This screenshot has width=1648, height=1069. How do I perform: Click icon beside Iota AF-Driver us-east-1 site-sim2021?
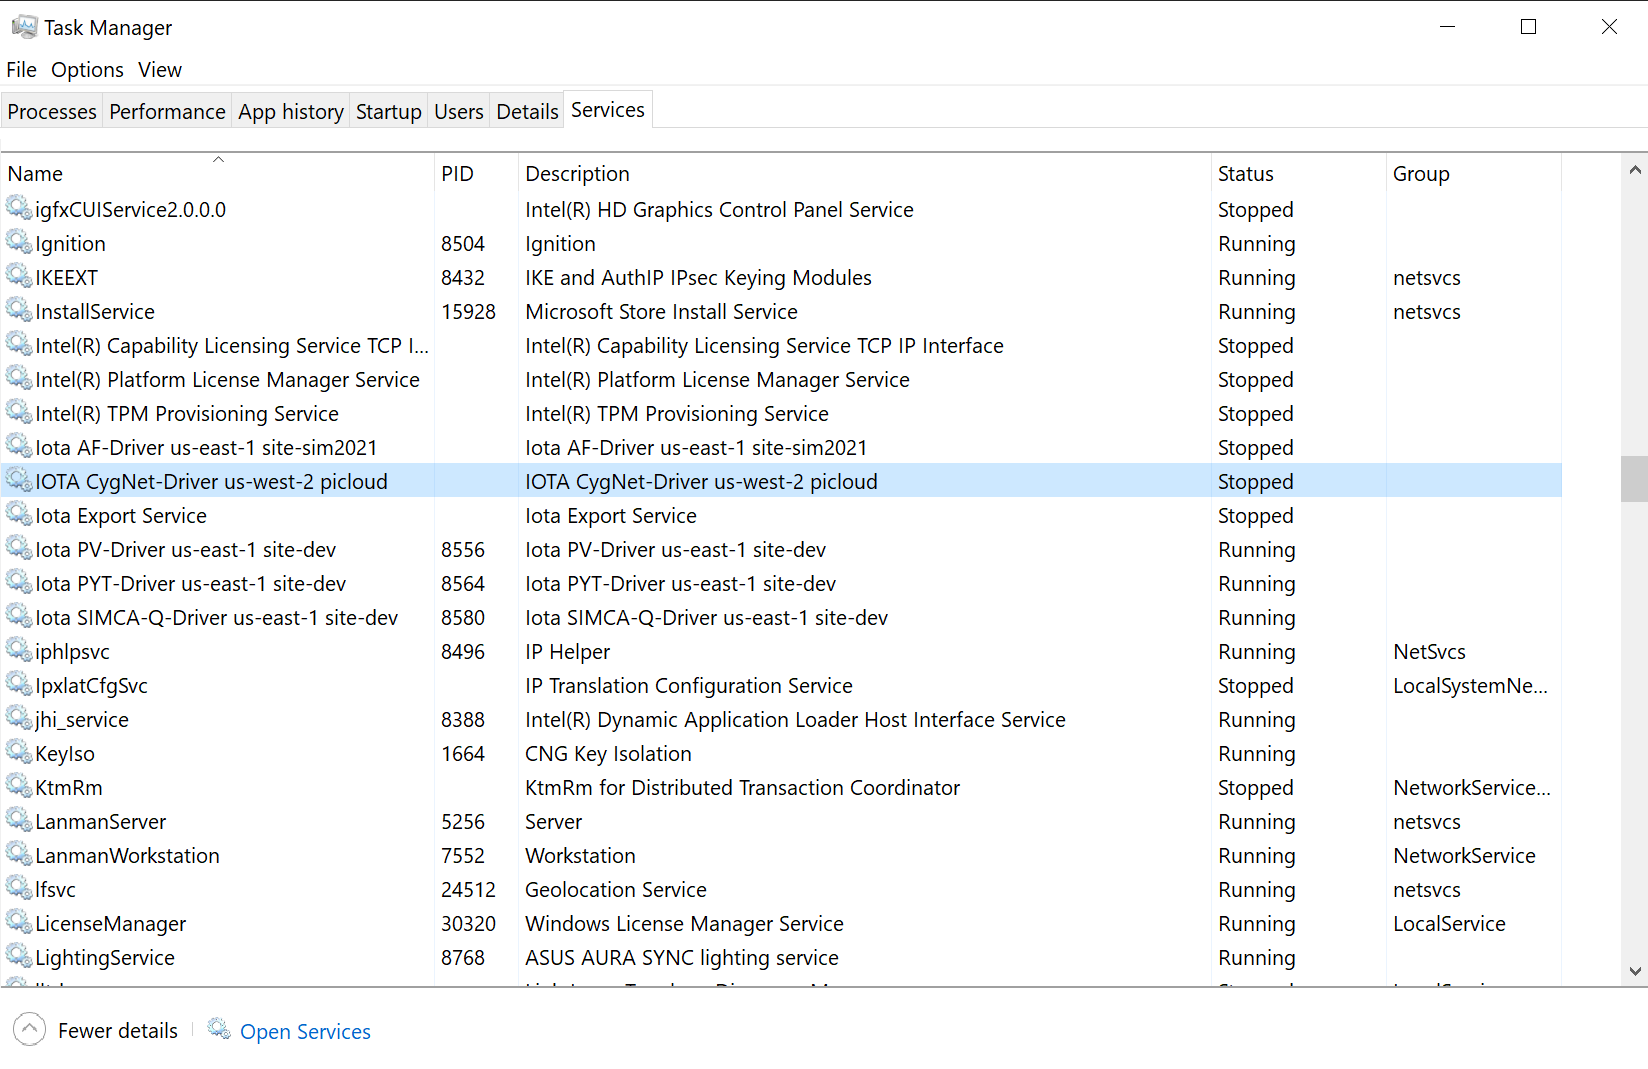19,446
